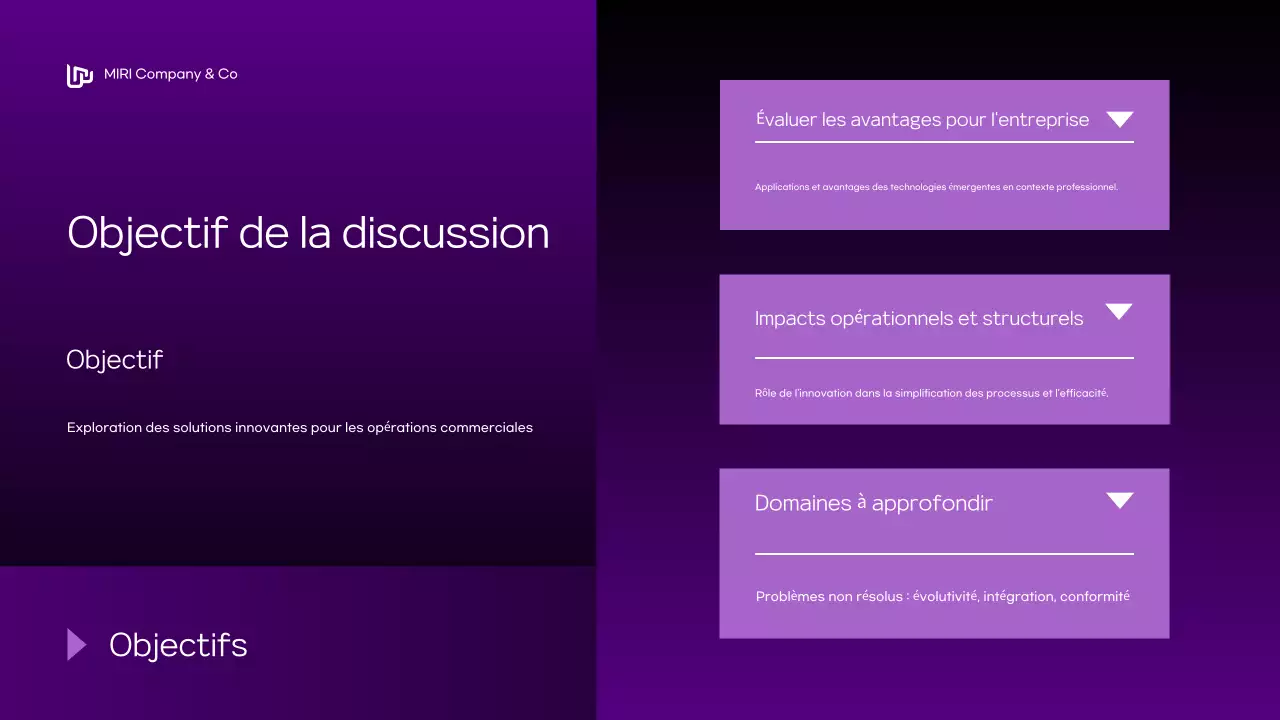Click the MIRI Company & Co logo icon
The image size is (1280, 720).
tap(79, 75)
